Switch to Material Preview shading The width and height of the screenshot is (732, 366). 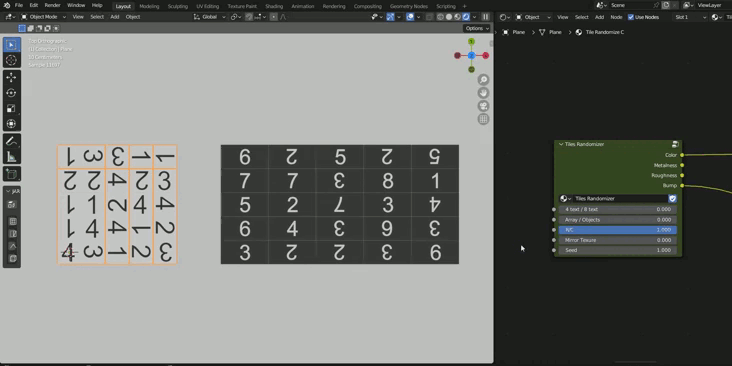pyautogui.click(x=457, y=17)
